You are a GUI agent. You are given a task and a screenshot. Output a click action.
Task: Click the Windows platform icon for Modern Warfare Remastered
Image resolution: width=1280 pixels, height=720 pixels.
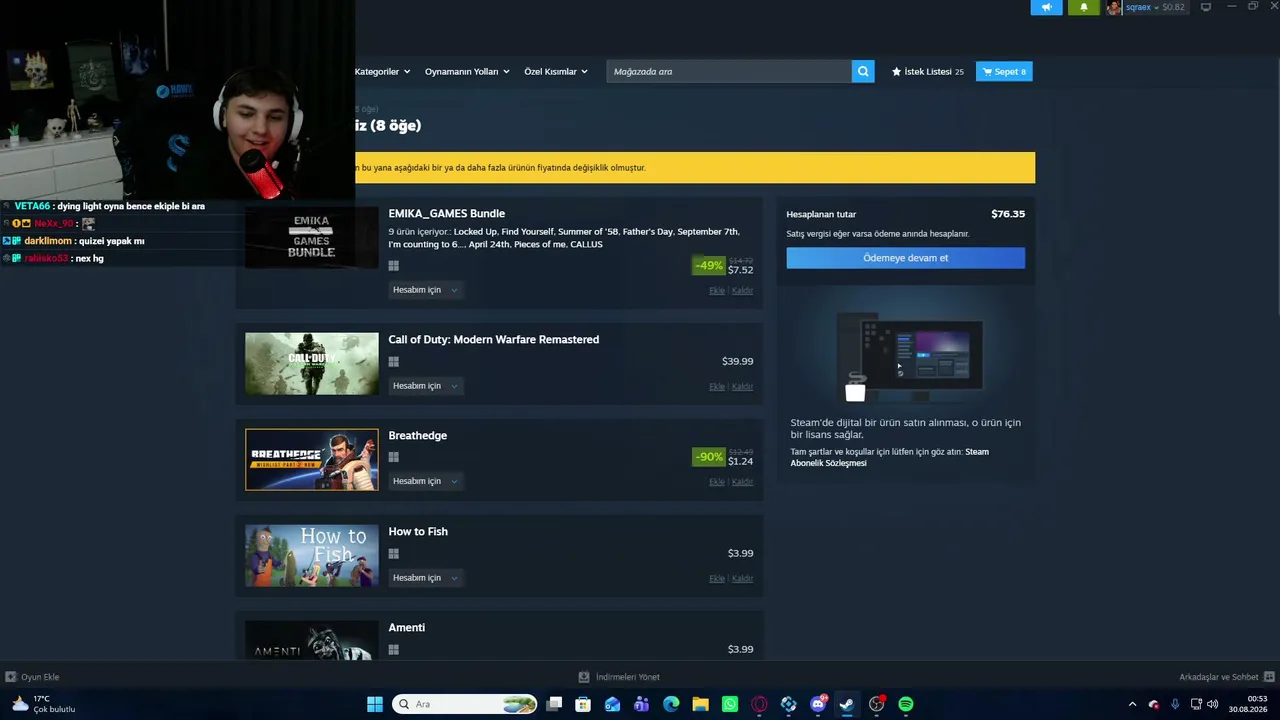(x=394, y=362)
